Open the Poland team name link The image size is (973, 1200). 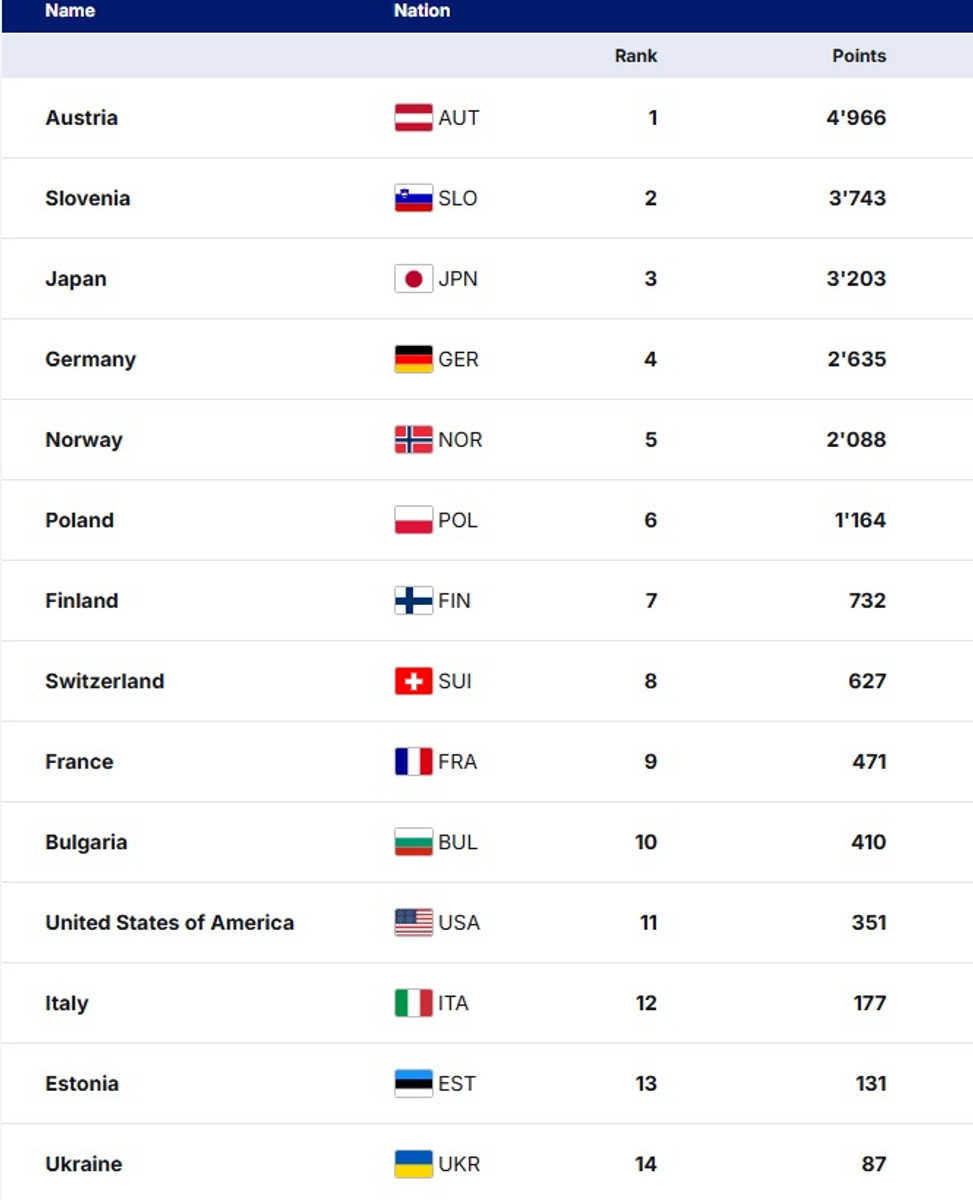click(x=80, y=520)
